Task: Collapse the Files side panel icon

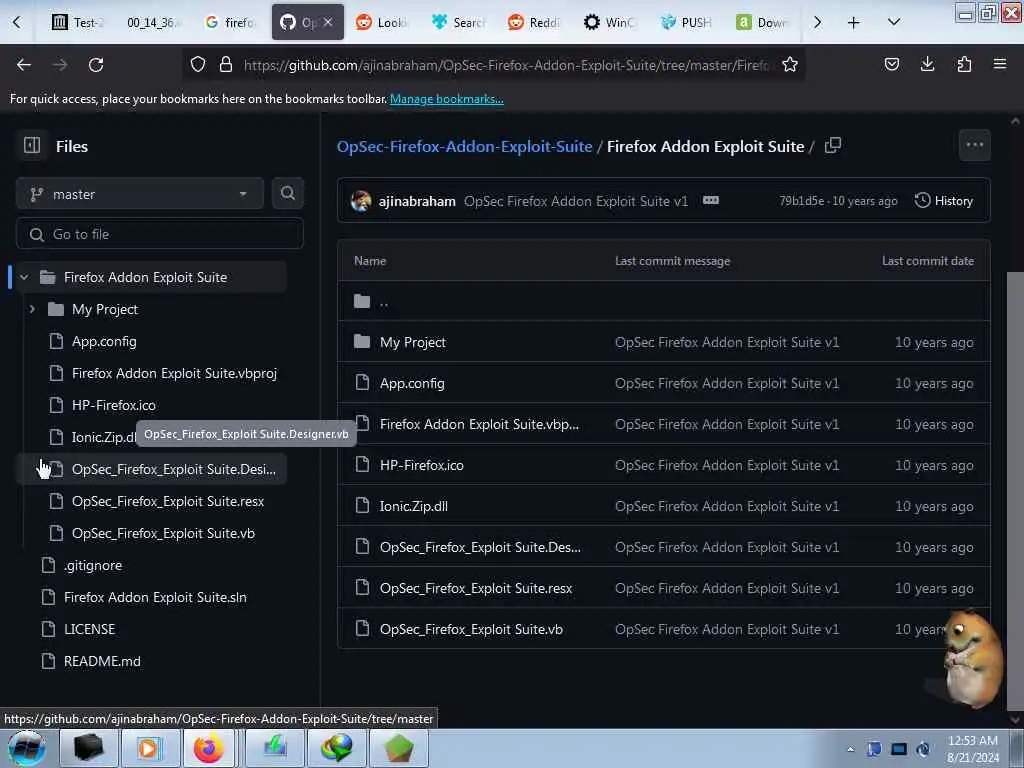Action: point(31,146)
